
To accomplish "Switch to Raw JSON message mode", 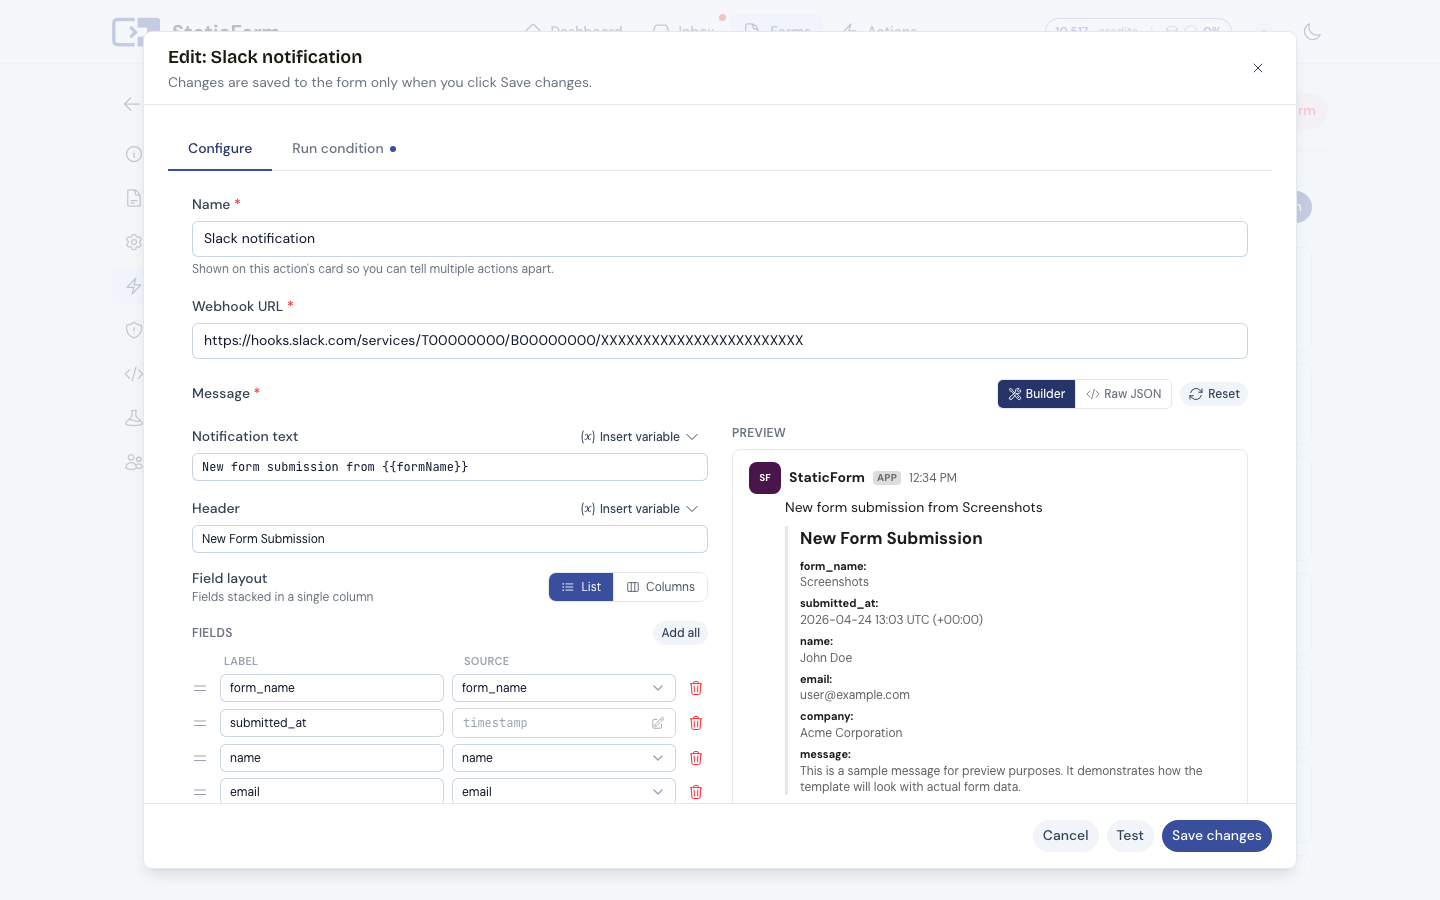I will [x=1123, y=394].
